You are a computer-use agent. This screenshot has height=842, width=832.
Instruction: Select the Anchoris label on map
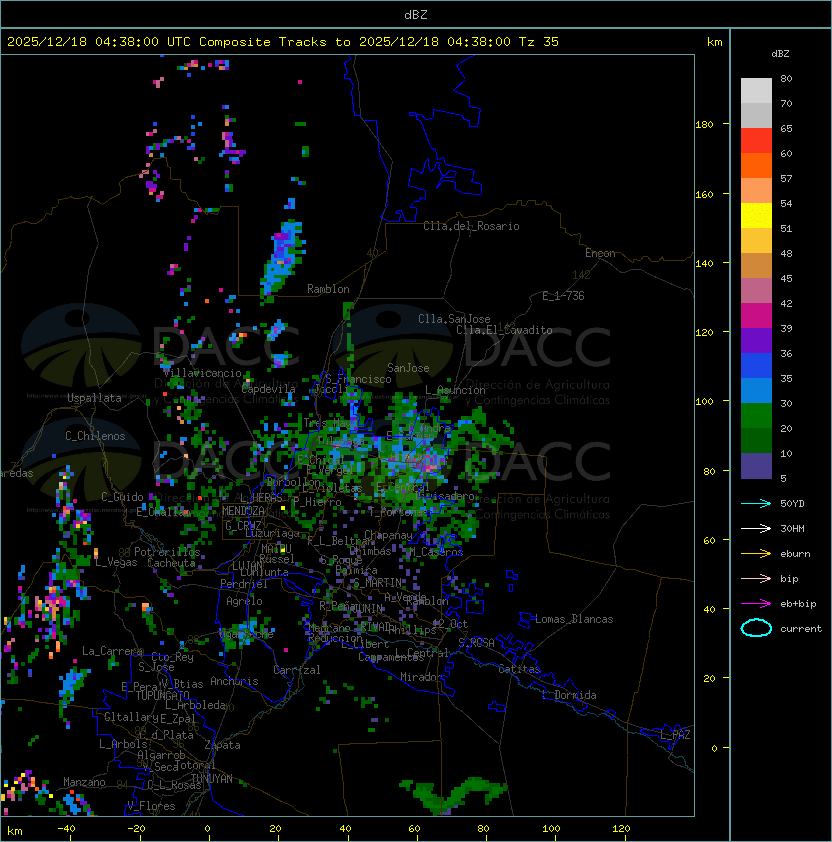pyautogui.click(x=234, y=681)
